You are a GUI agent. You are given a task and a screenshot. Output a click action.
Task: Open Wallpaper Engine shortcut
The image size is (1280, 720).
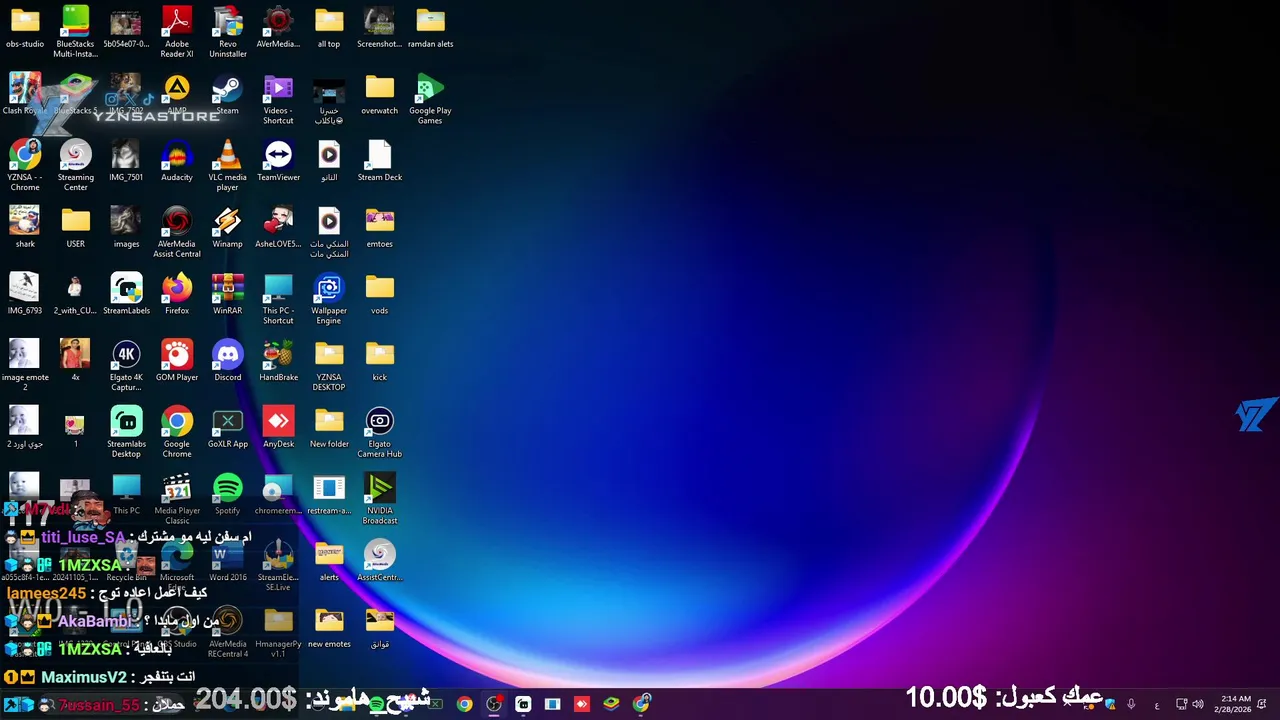point(329,299)
